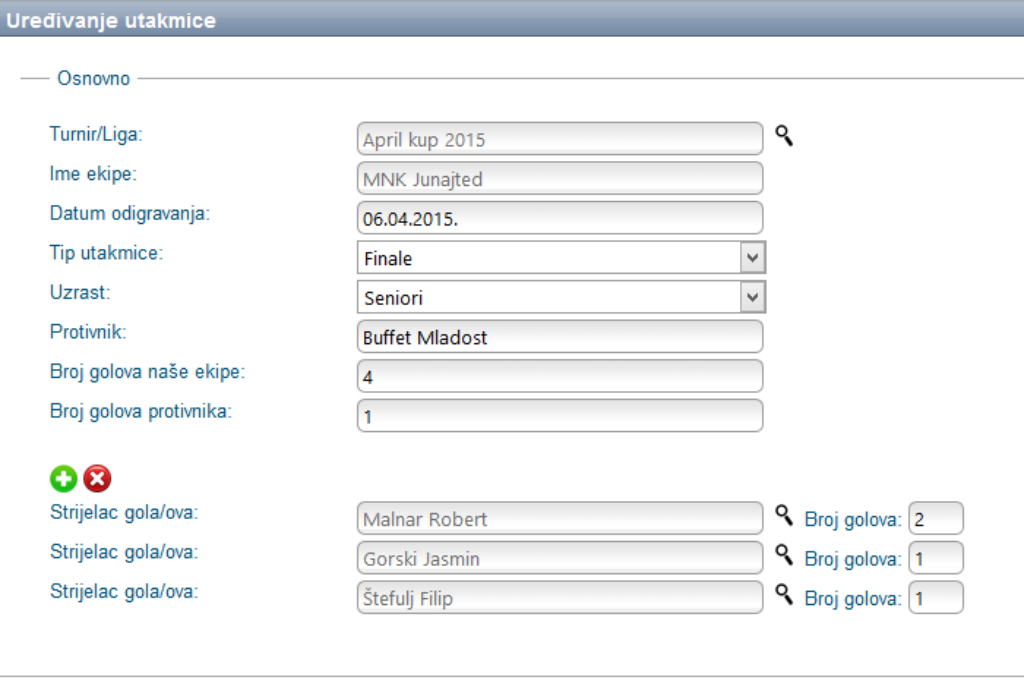Screen dimensions: 1024x680
Task: Expand the Tip utakmice dropdown
Action: point(753,258)
